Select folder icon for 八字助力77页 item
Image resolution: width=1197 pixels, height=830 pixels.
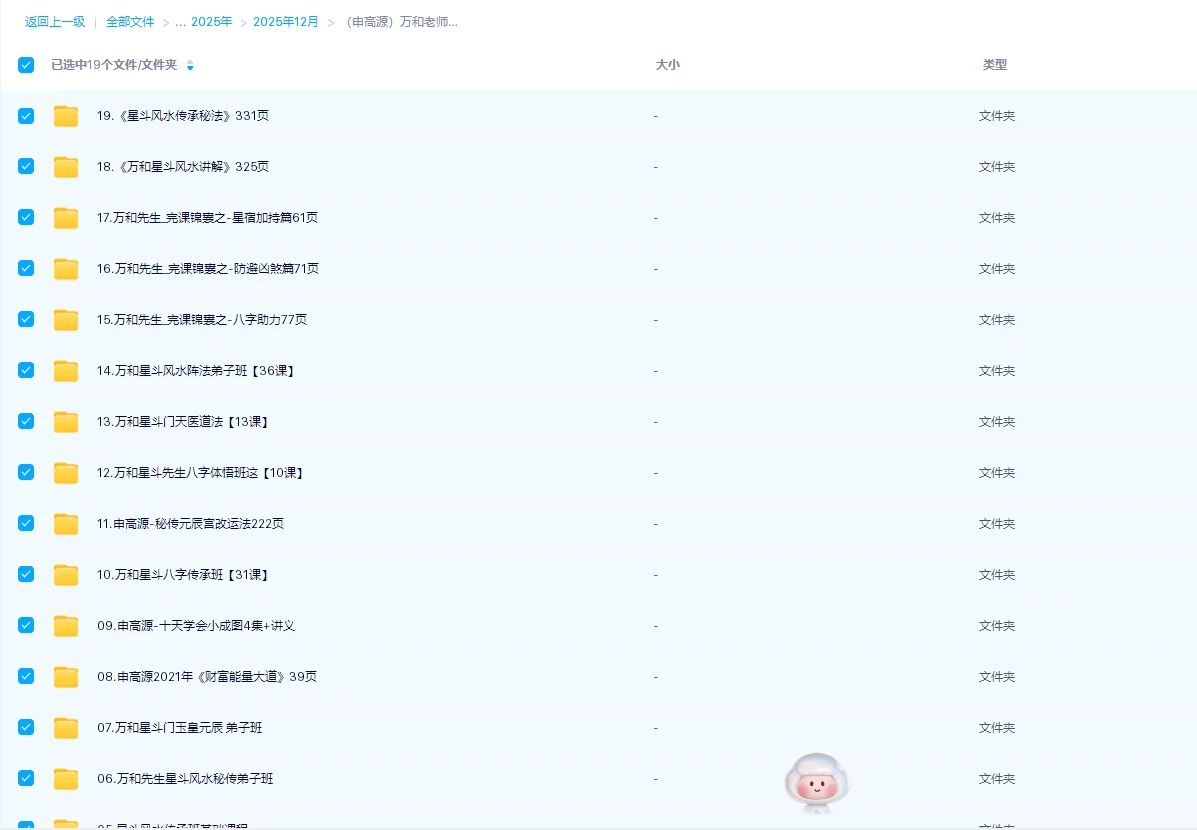(x=65, y=319)
